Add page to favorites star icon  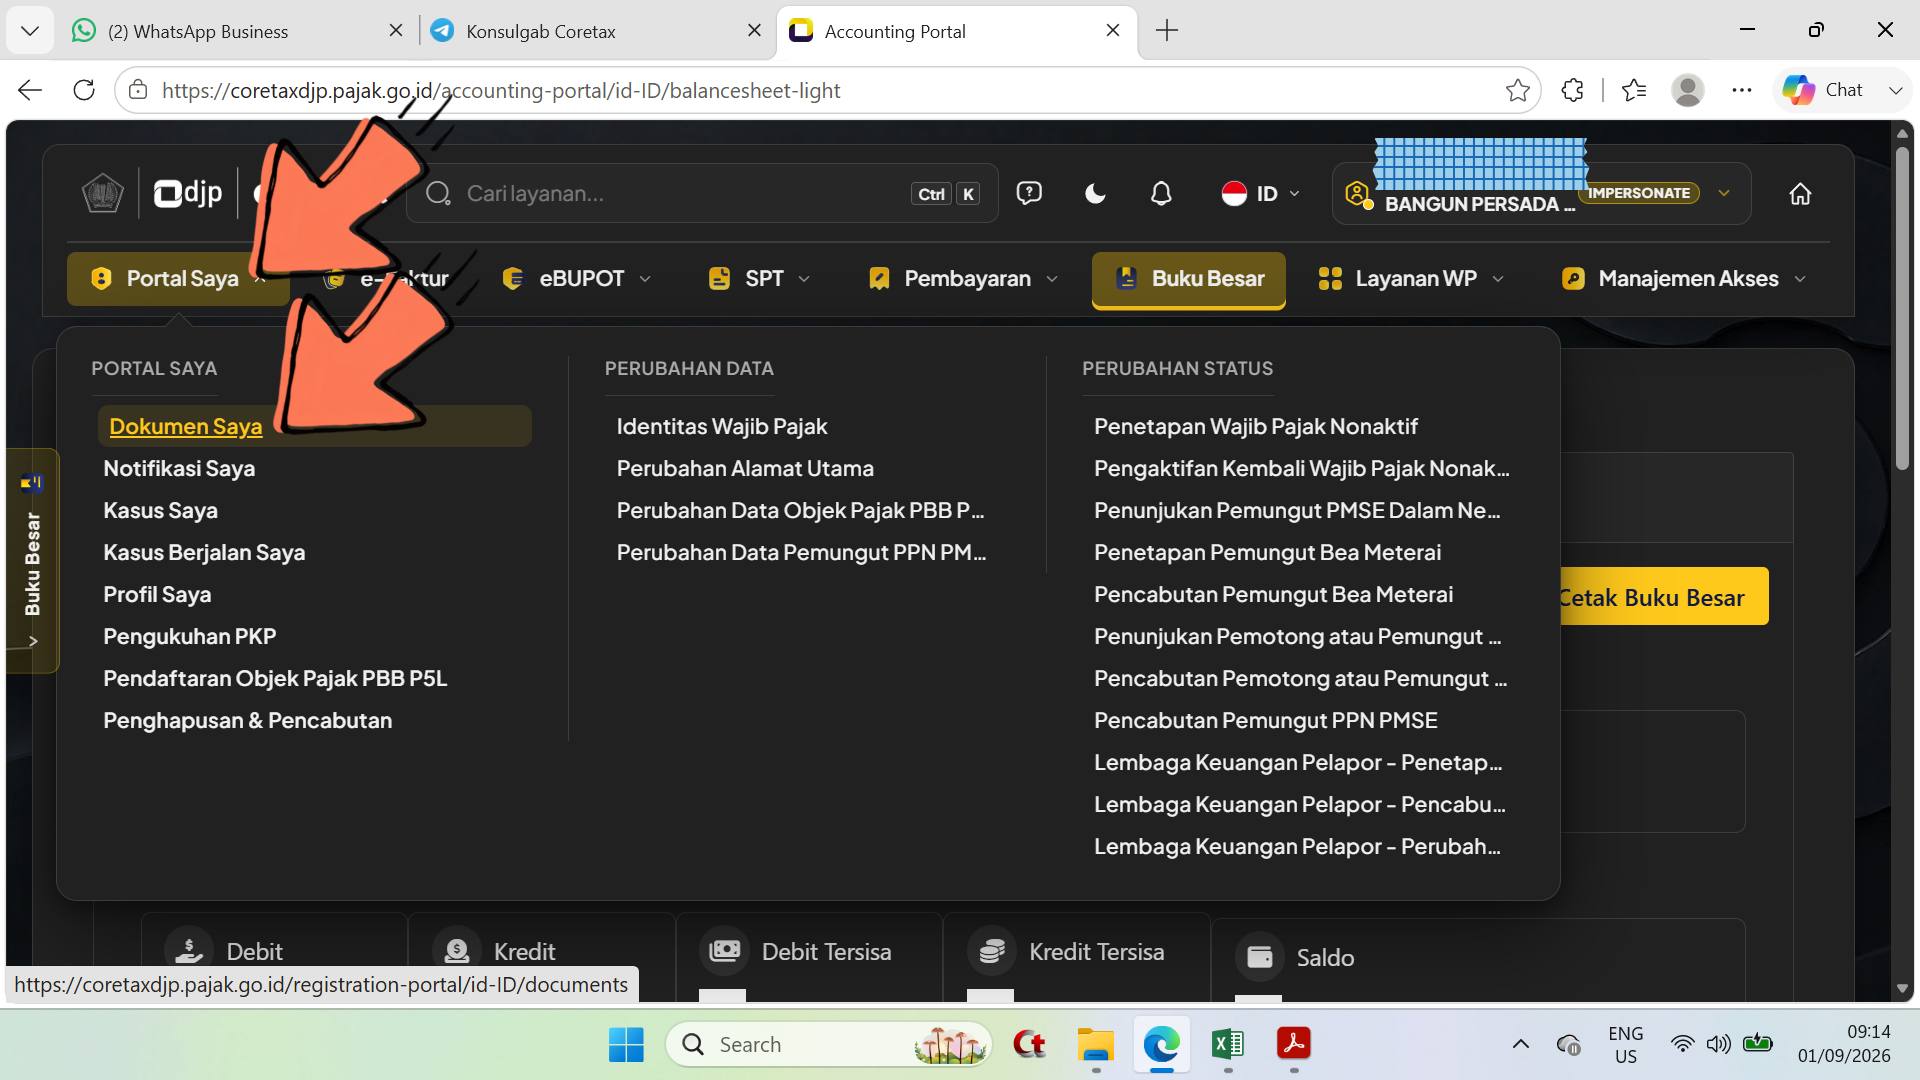[x=1517, y=90]
